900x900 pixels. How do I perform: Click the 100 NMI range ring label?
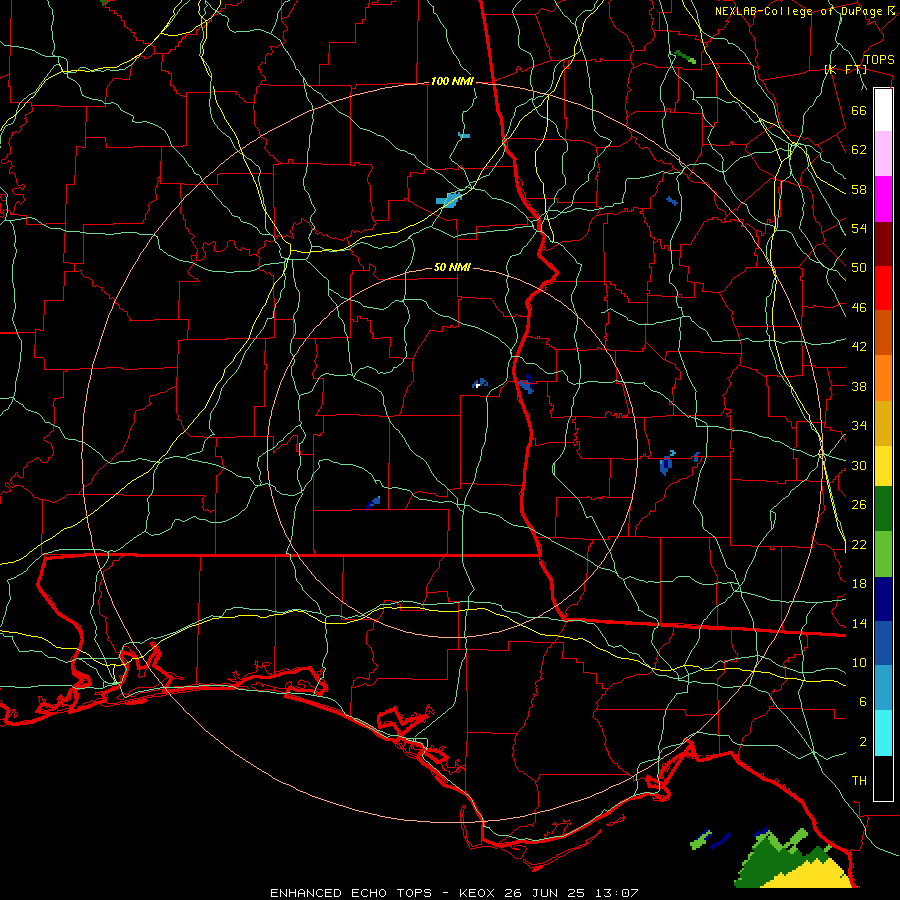pos(452,82)
